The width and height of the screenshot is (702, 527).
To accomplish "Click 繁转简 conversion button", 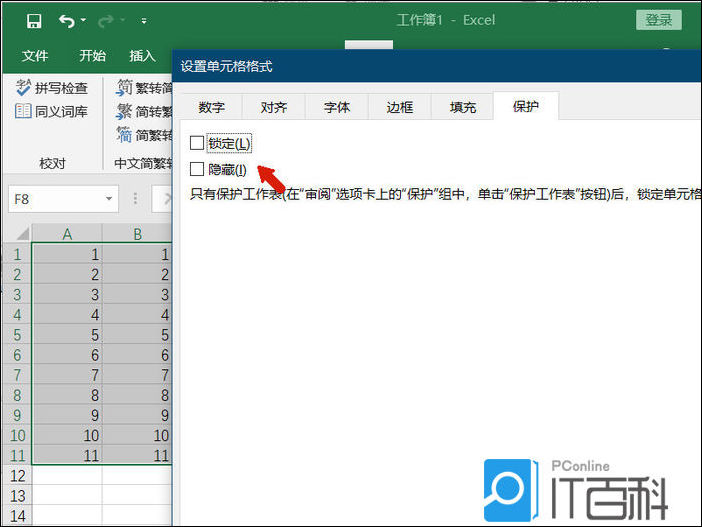I will tap(144, 87).
